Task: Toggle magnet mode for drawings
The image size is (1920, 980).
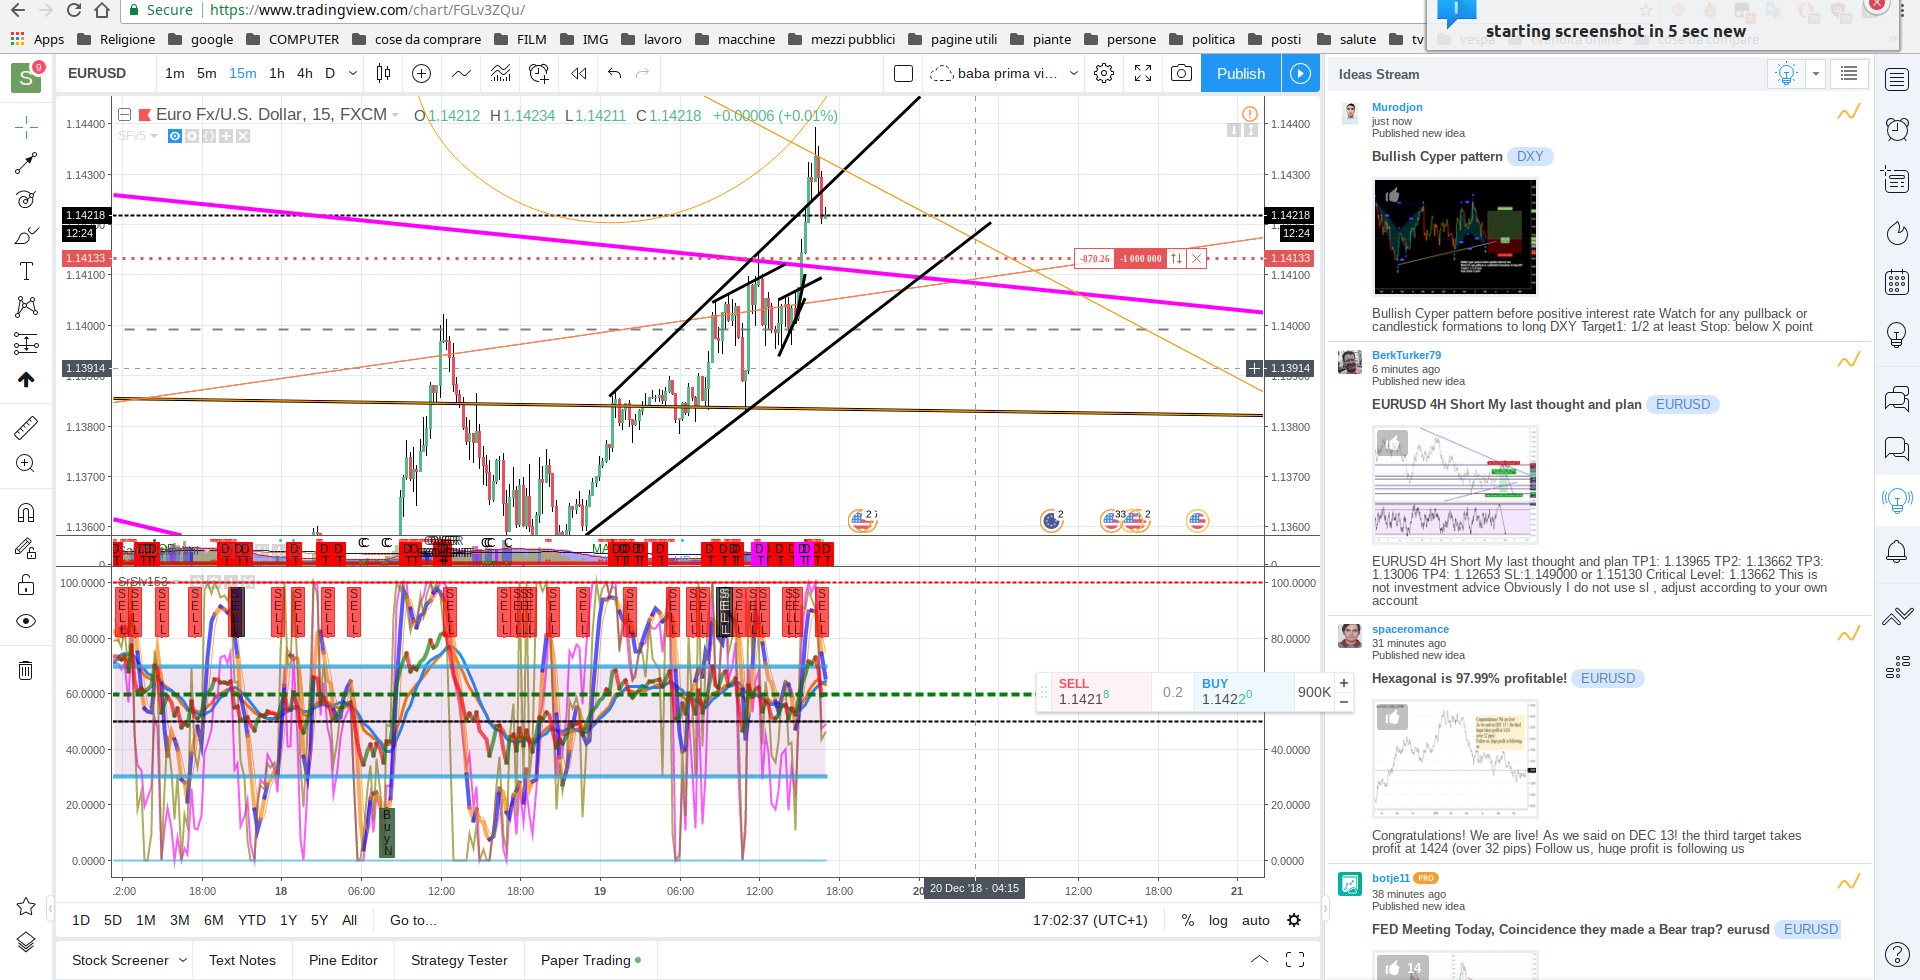Action: [26, 513]
